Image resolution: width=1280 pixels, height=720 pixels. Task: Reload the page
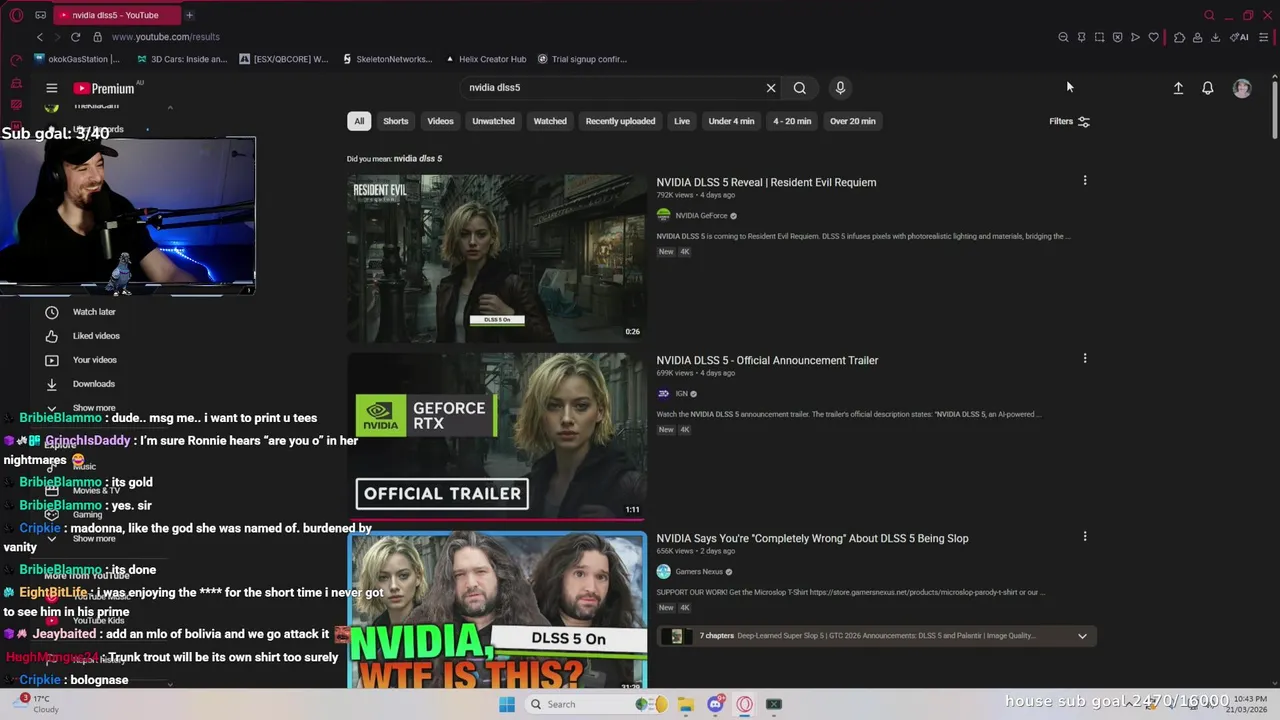pos(75,37)
